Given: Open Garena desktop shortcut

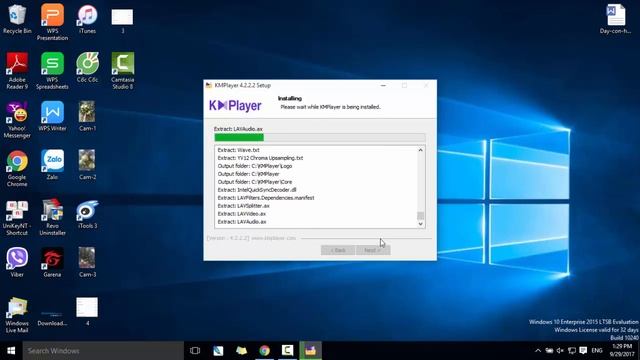Looking at the screenshot, I should tap(52, 262).
